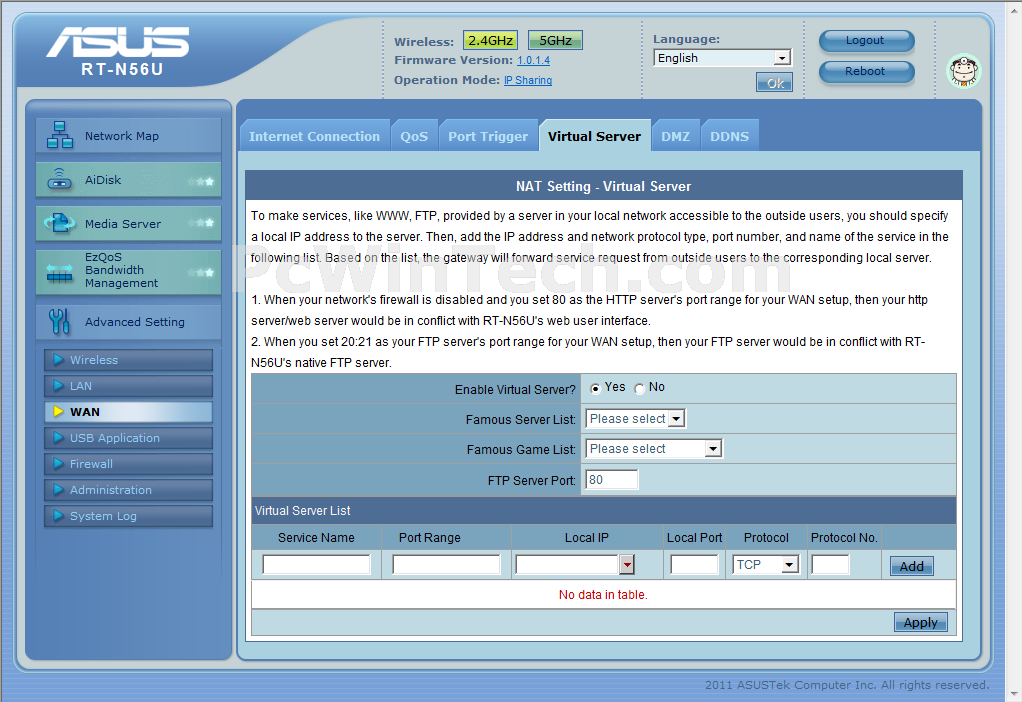Open the Famous Server List dropdown
1022x702 pixels.
(x=635, y=418)
